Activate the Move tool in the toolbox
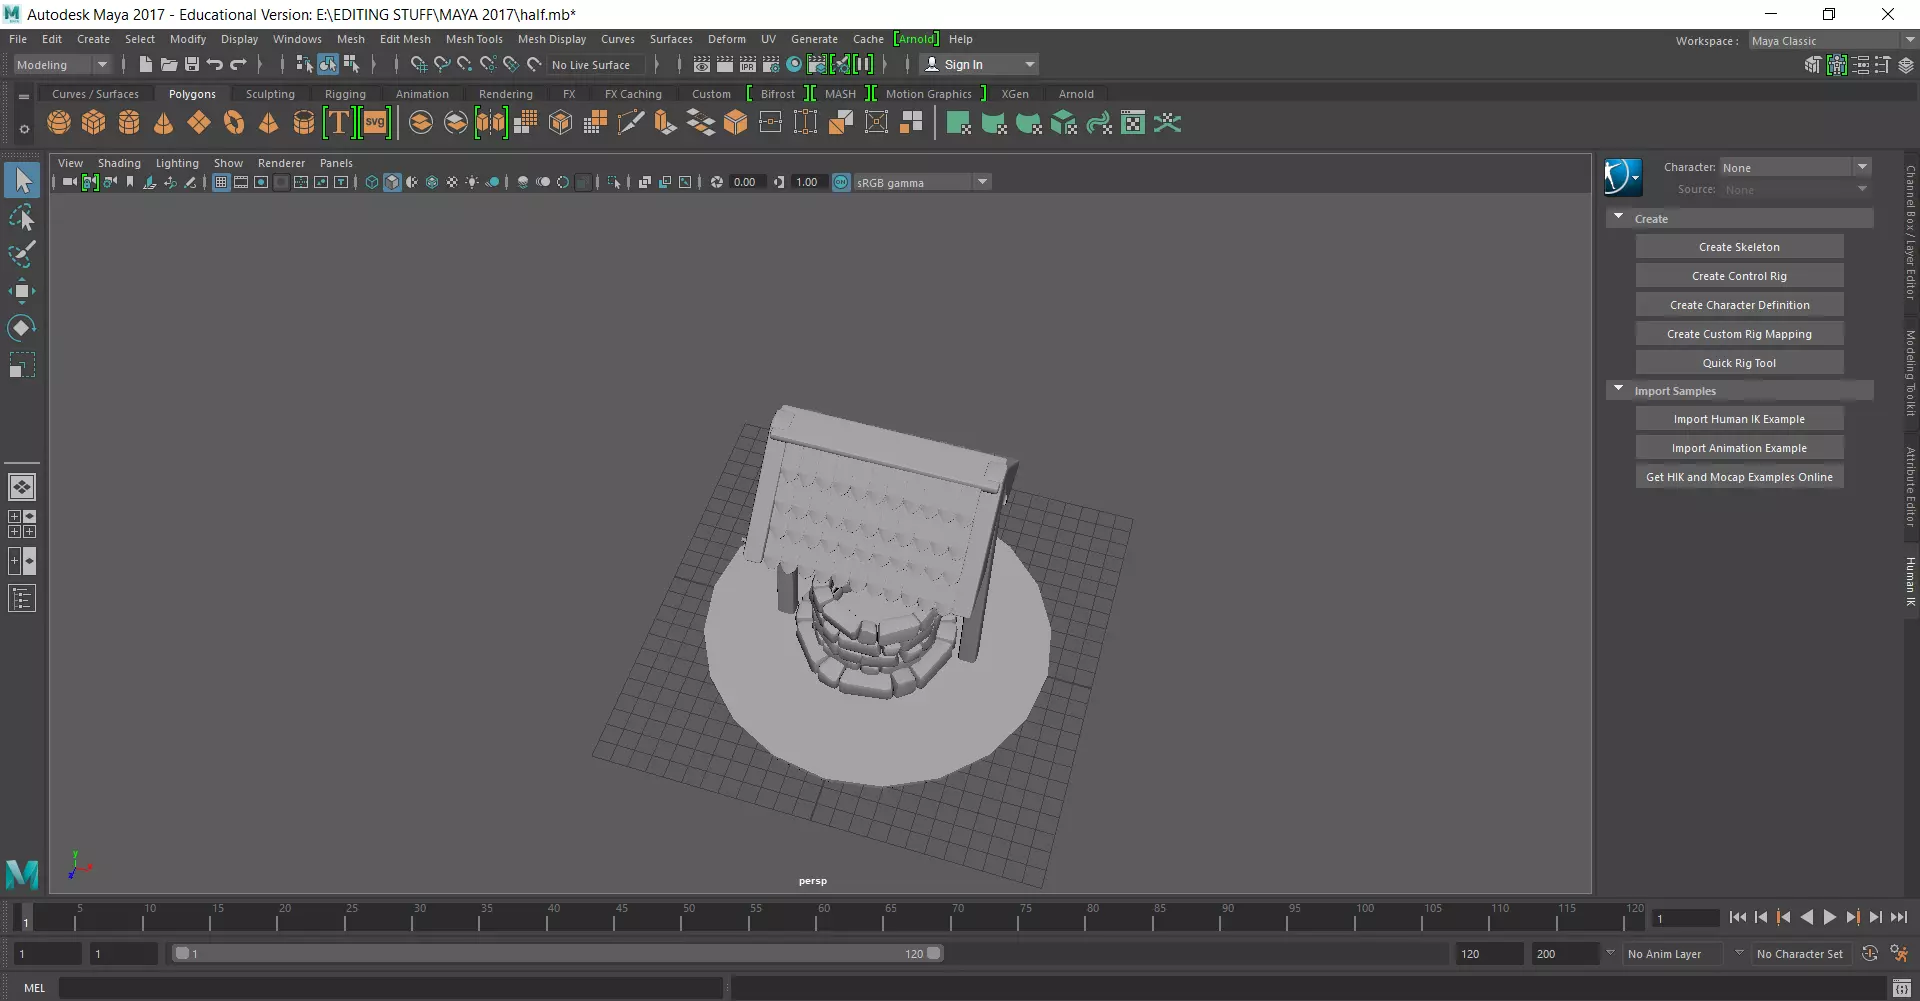 click(22, 292)
